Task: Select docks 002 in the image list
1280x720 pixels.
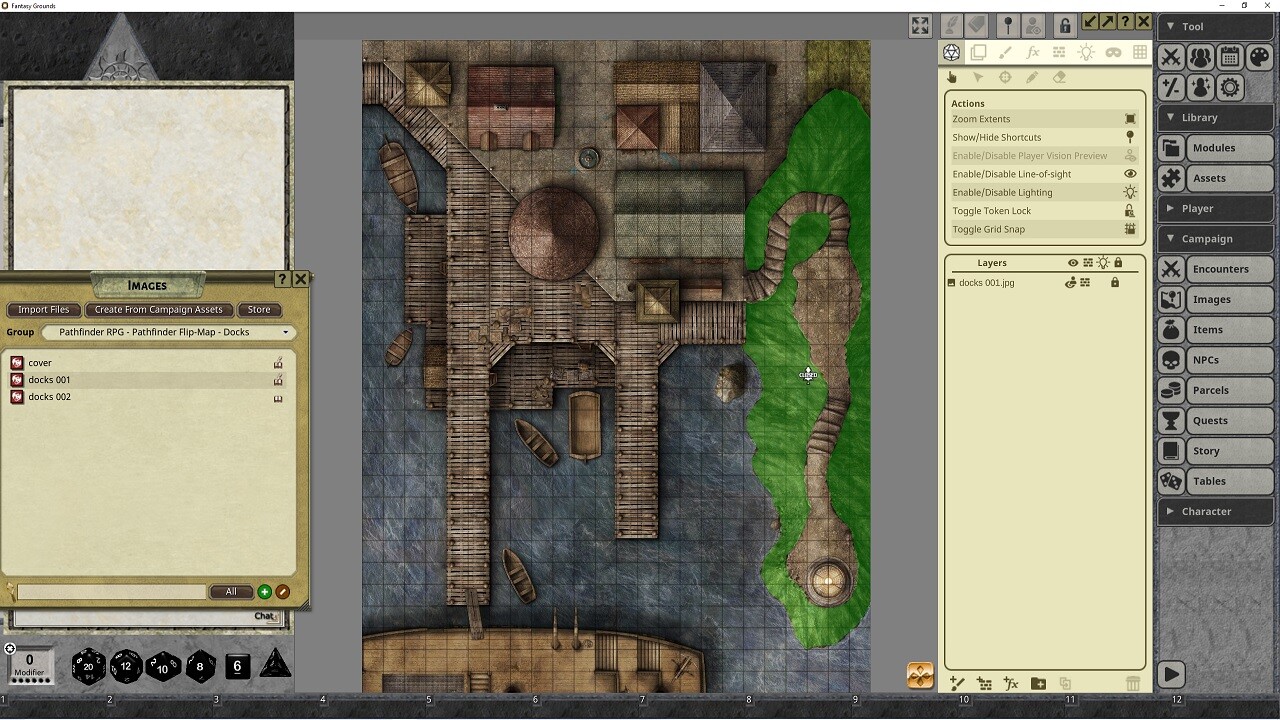Action: pyautogui.click(x=50, y=397)
